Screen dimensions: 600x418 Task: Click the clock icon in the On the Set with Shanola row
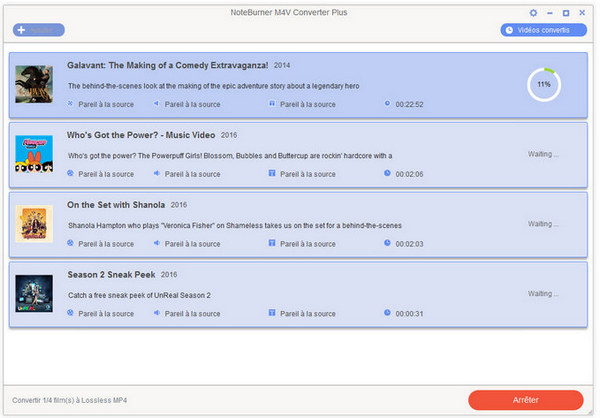(x=387, y=243)
